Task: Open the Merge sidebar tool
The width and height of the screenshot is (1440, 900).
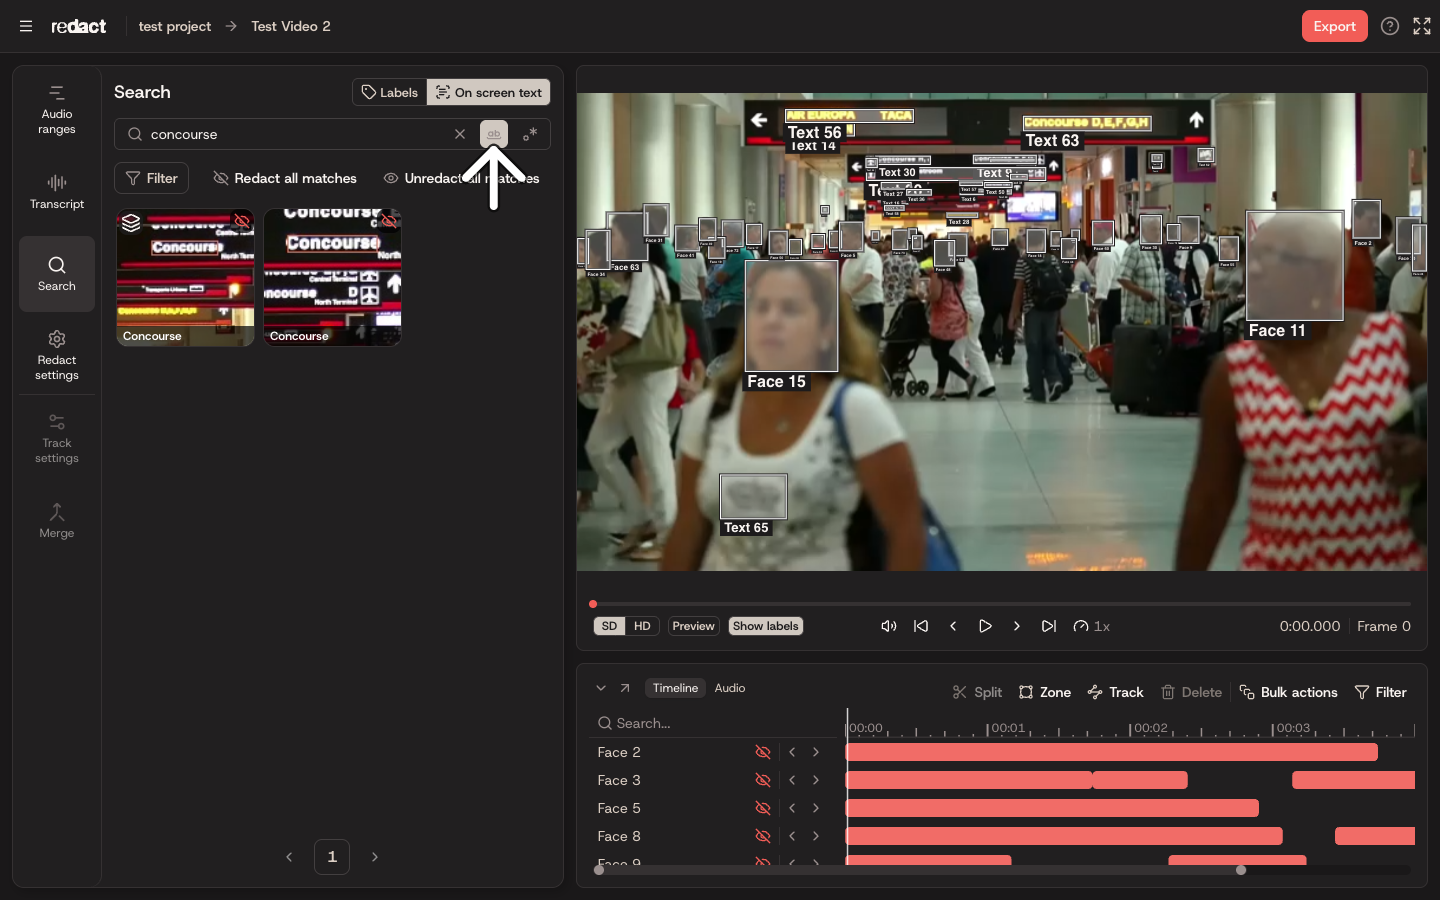Action: tap(57, 521)
